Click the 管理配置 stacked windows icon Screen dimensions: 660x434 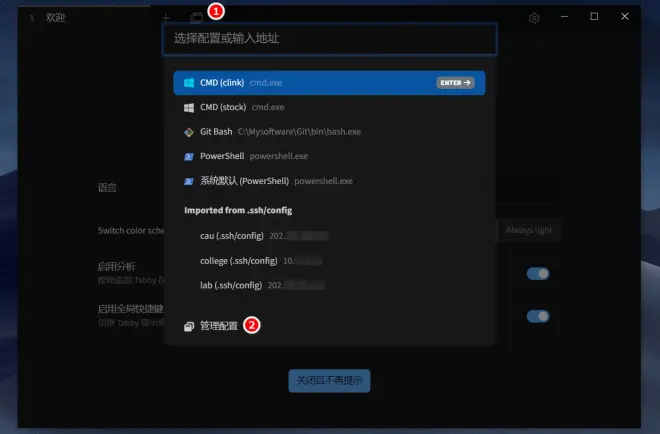[x=189, y=326]
